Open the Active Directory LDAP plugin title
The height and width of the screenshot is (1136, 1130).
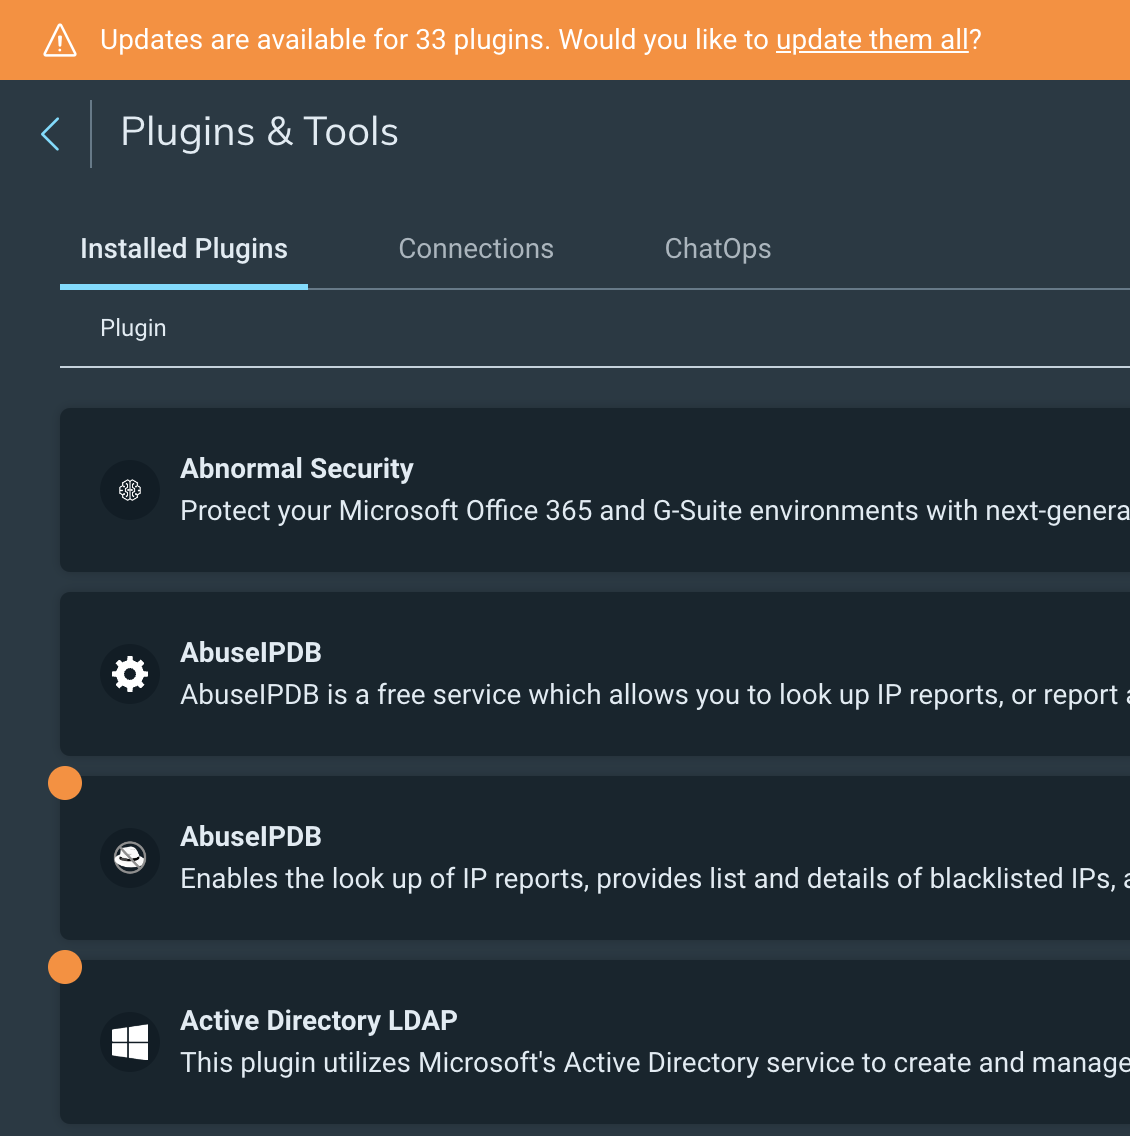click(x=319, y=1021)
